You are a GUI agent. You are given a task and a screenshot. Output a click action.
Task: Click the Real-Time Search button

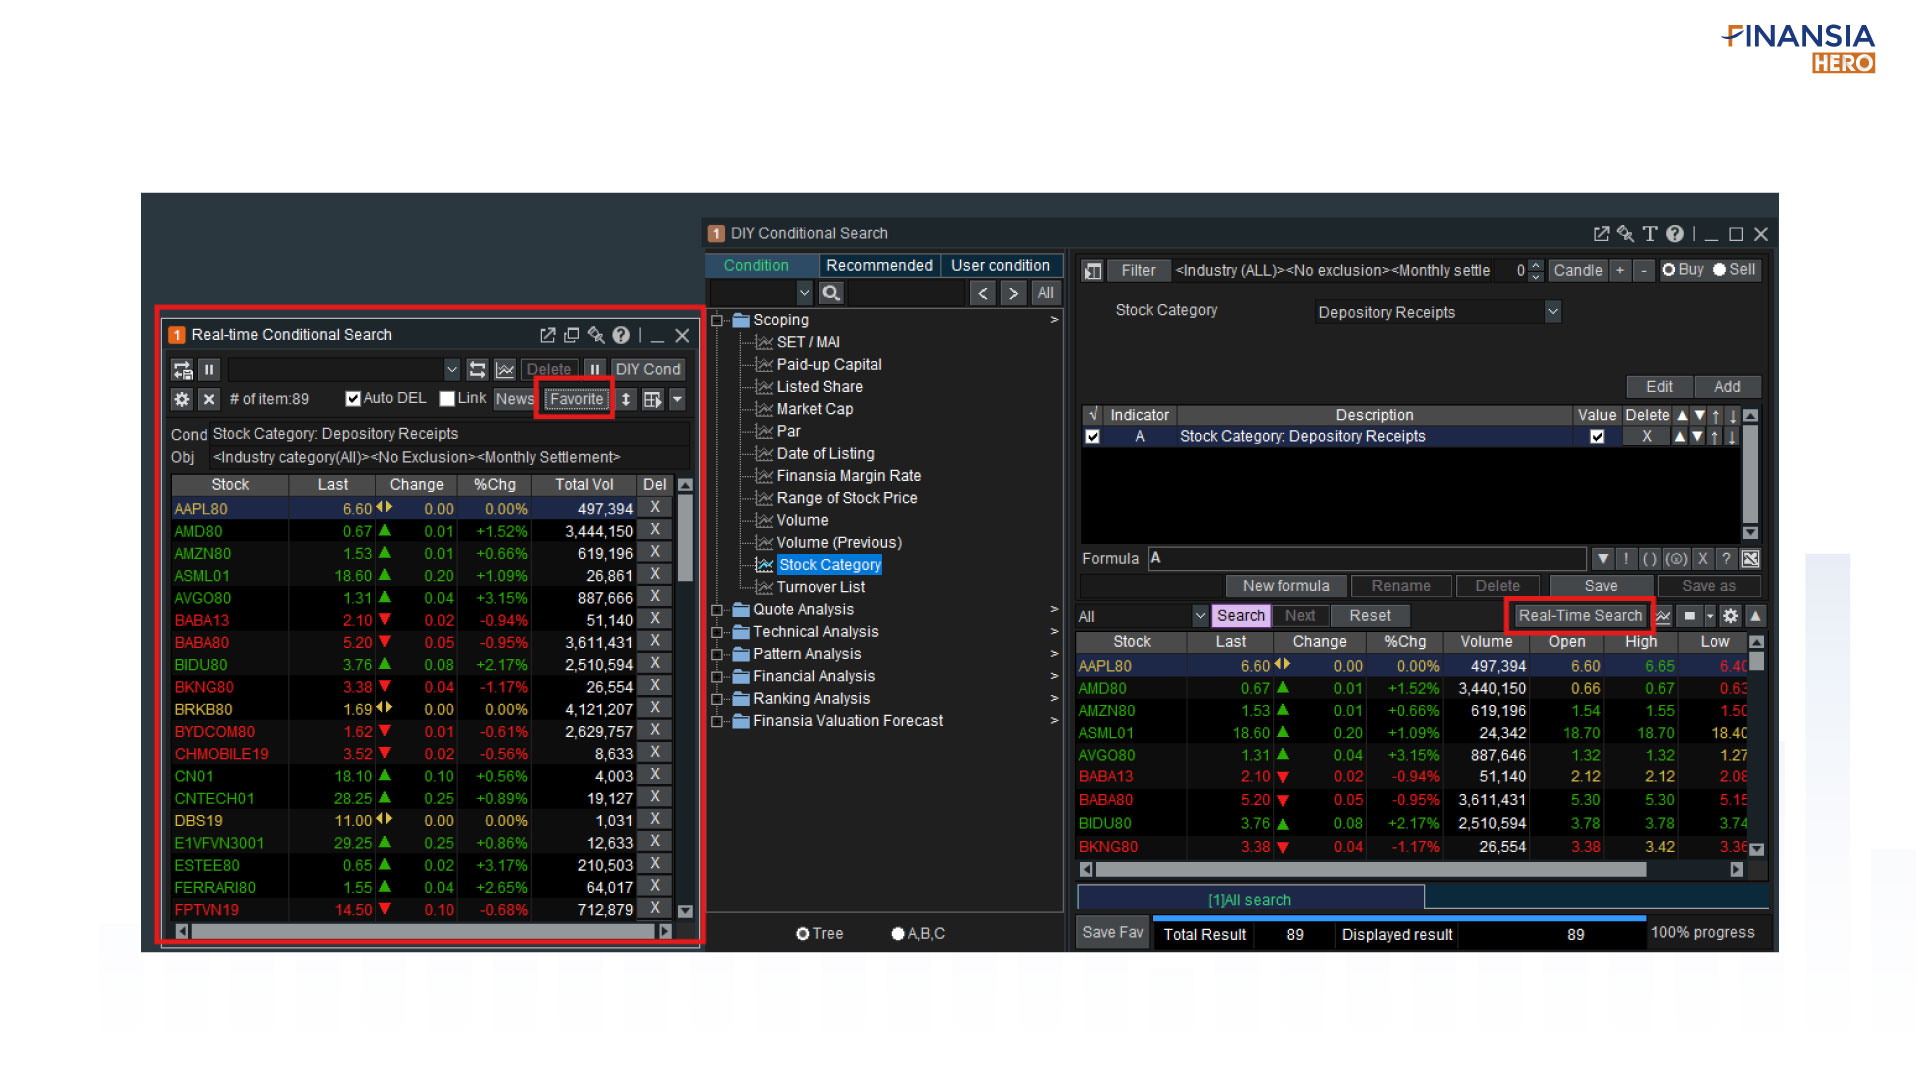[x=1580, y=616]
